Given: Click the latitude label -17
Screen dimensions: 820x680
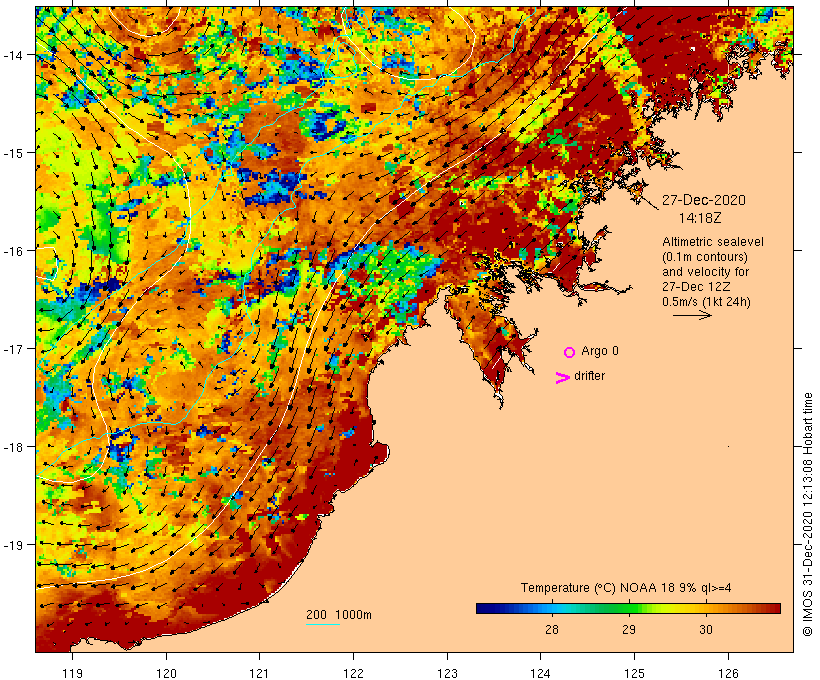Looking at the screenshot, I should [x=13, y=349].
